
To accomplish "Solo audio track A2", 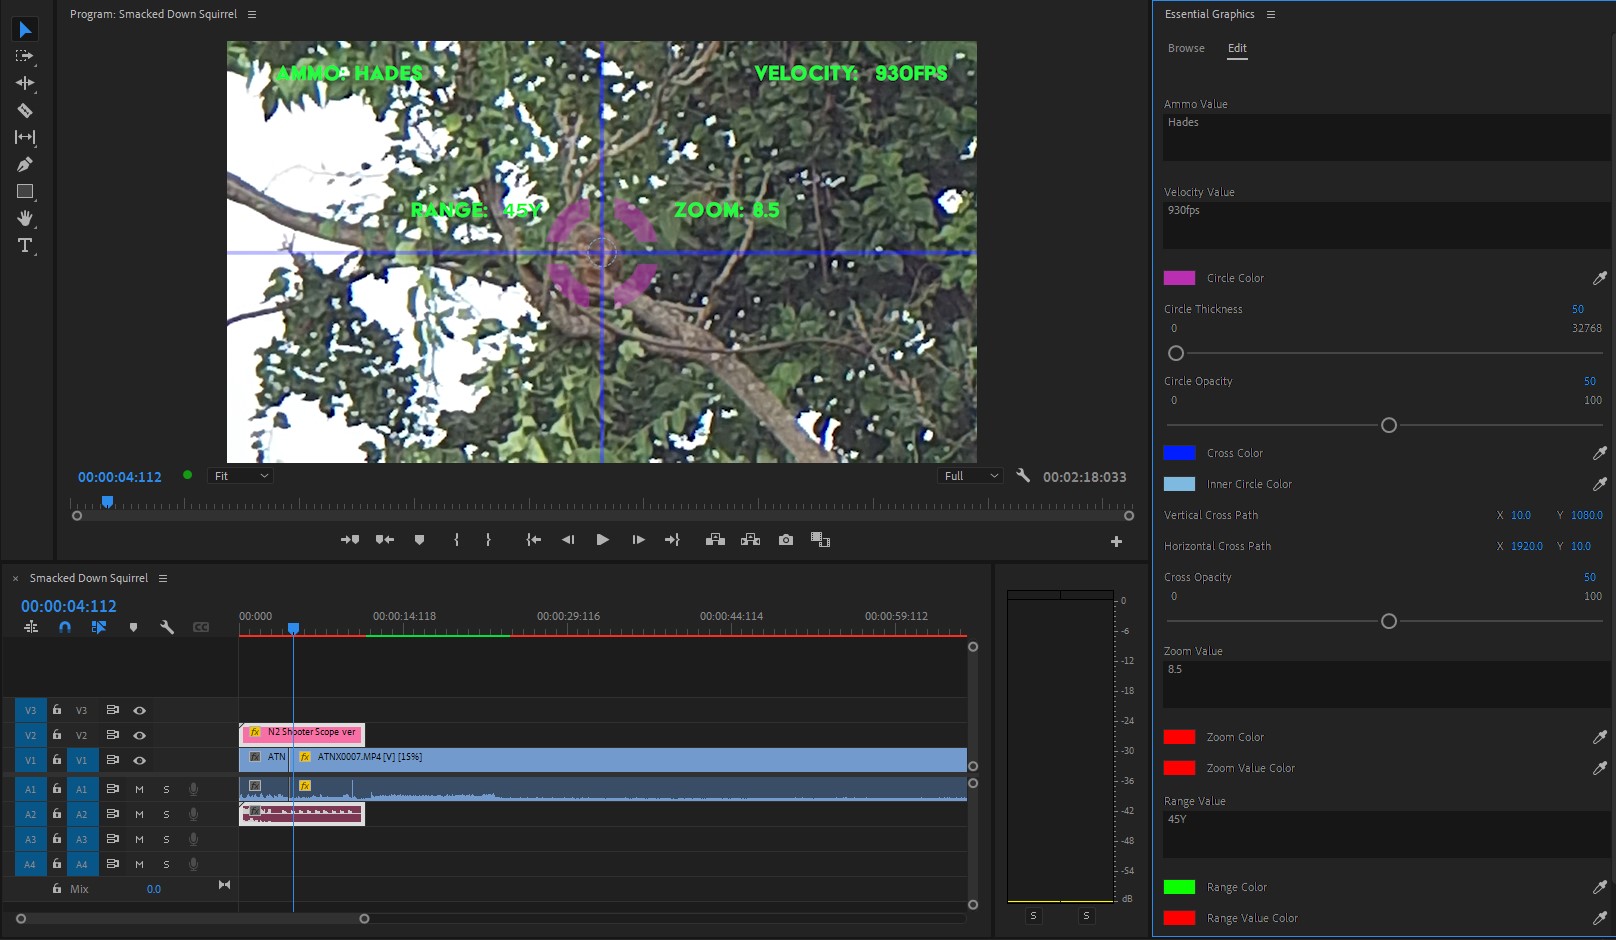I will [166, 814].
